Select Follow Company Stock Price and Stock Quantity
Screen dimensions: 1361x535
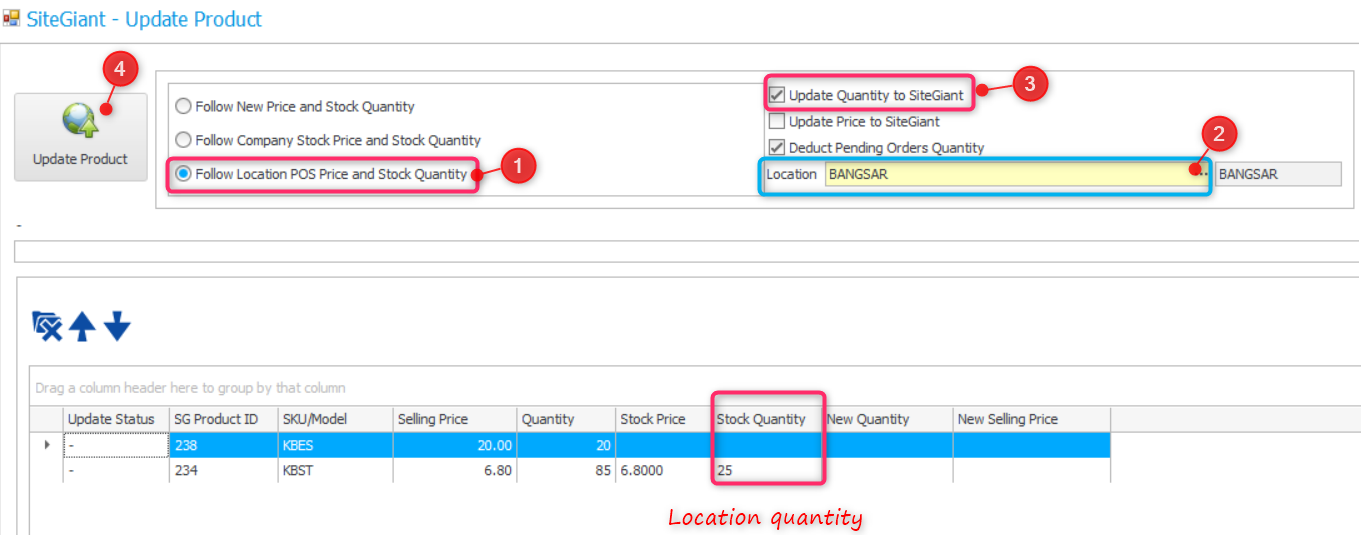pos(328,140)
